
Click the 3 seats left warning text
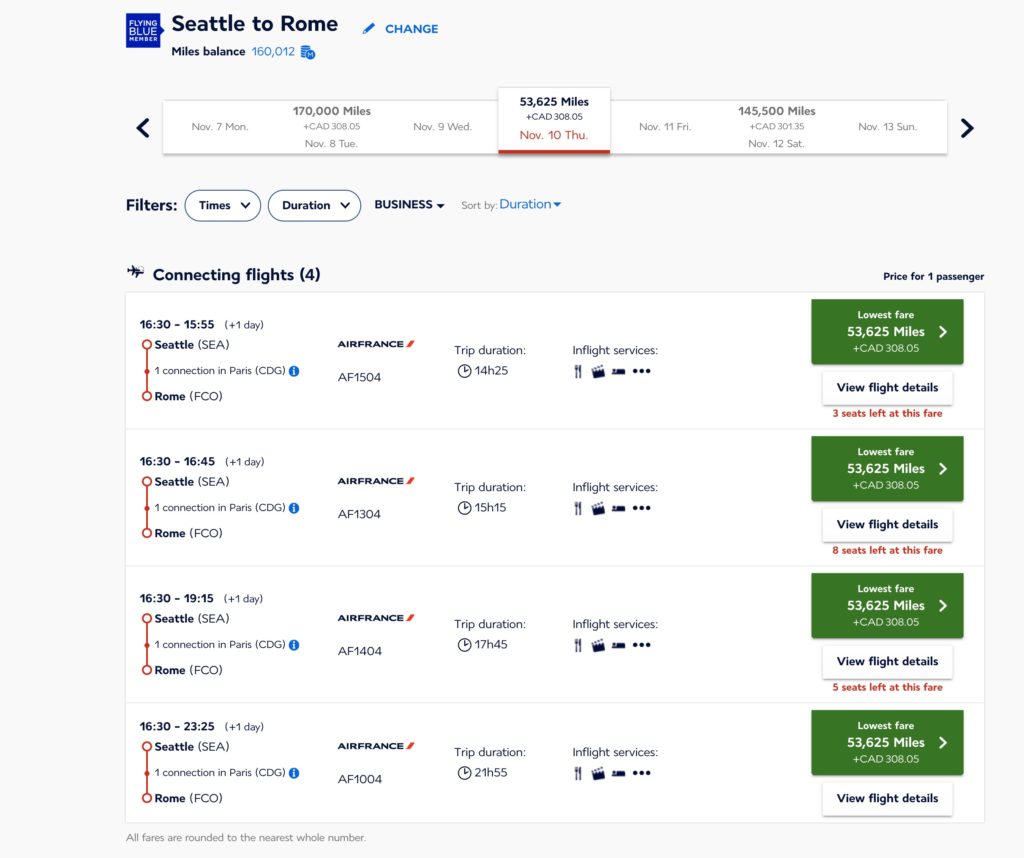point(887,412)
